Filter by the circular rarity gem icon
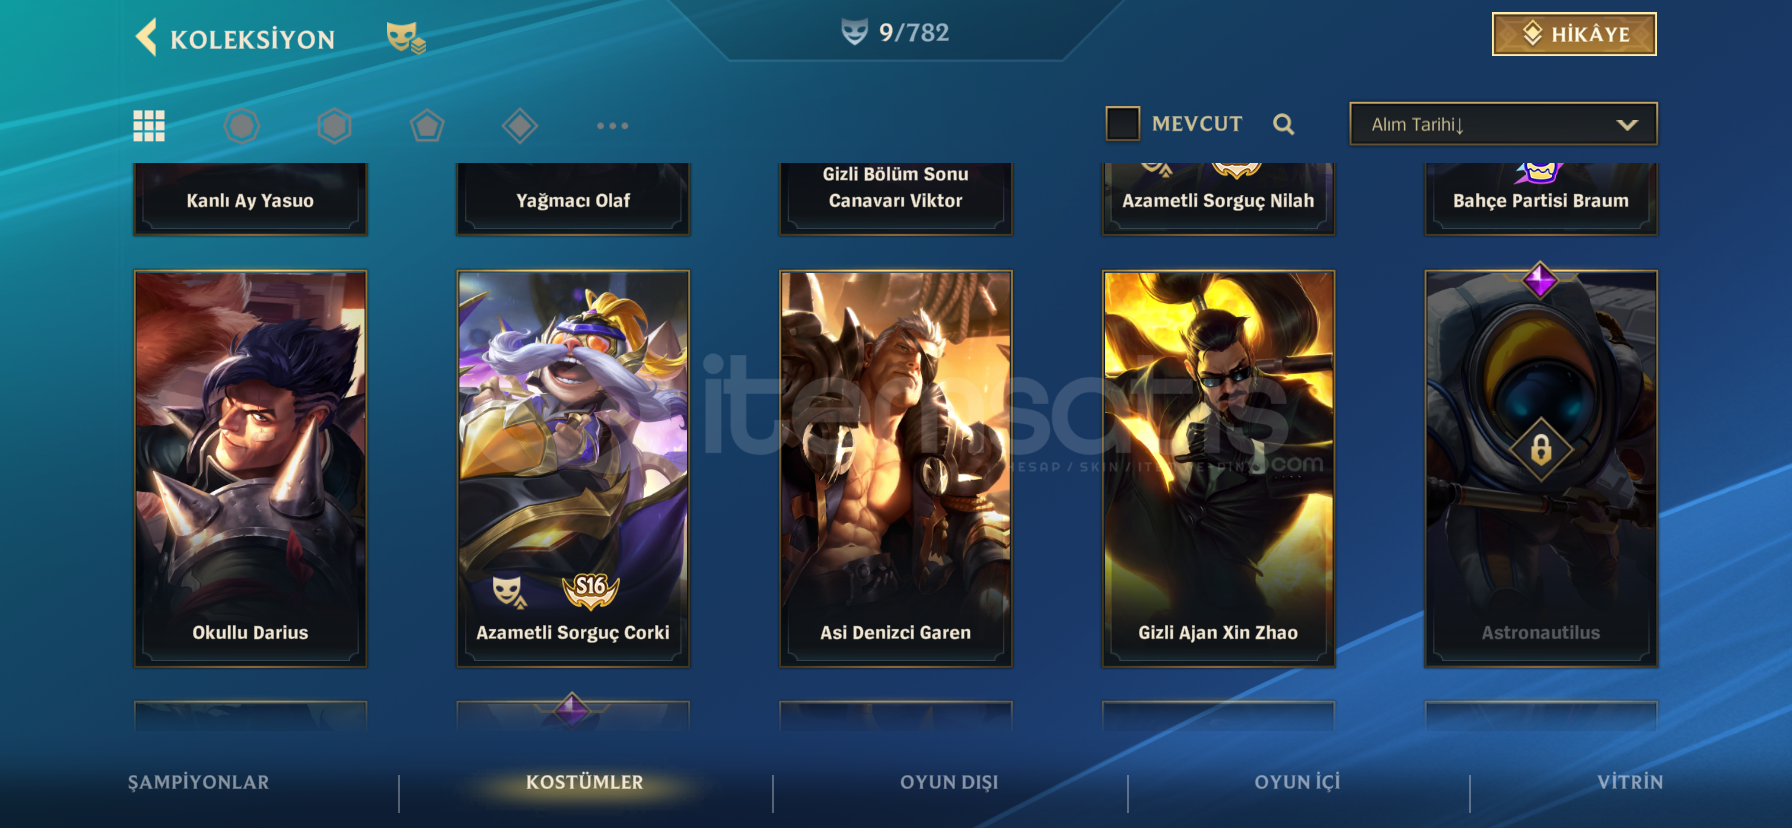 tap(242, 126)
